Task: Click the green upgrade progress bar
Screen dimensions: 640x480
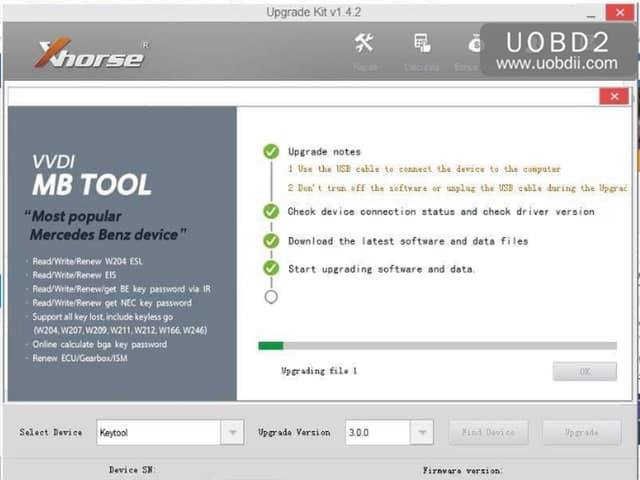Action: point(438,346)
